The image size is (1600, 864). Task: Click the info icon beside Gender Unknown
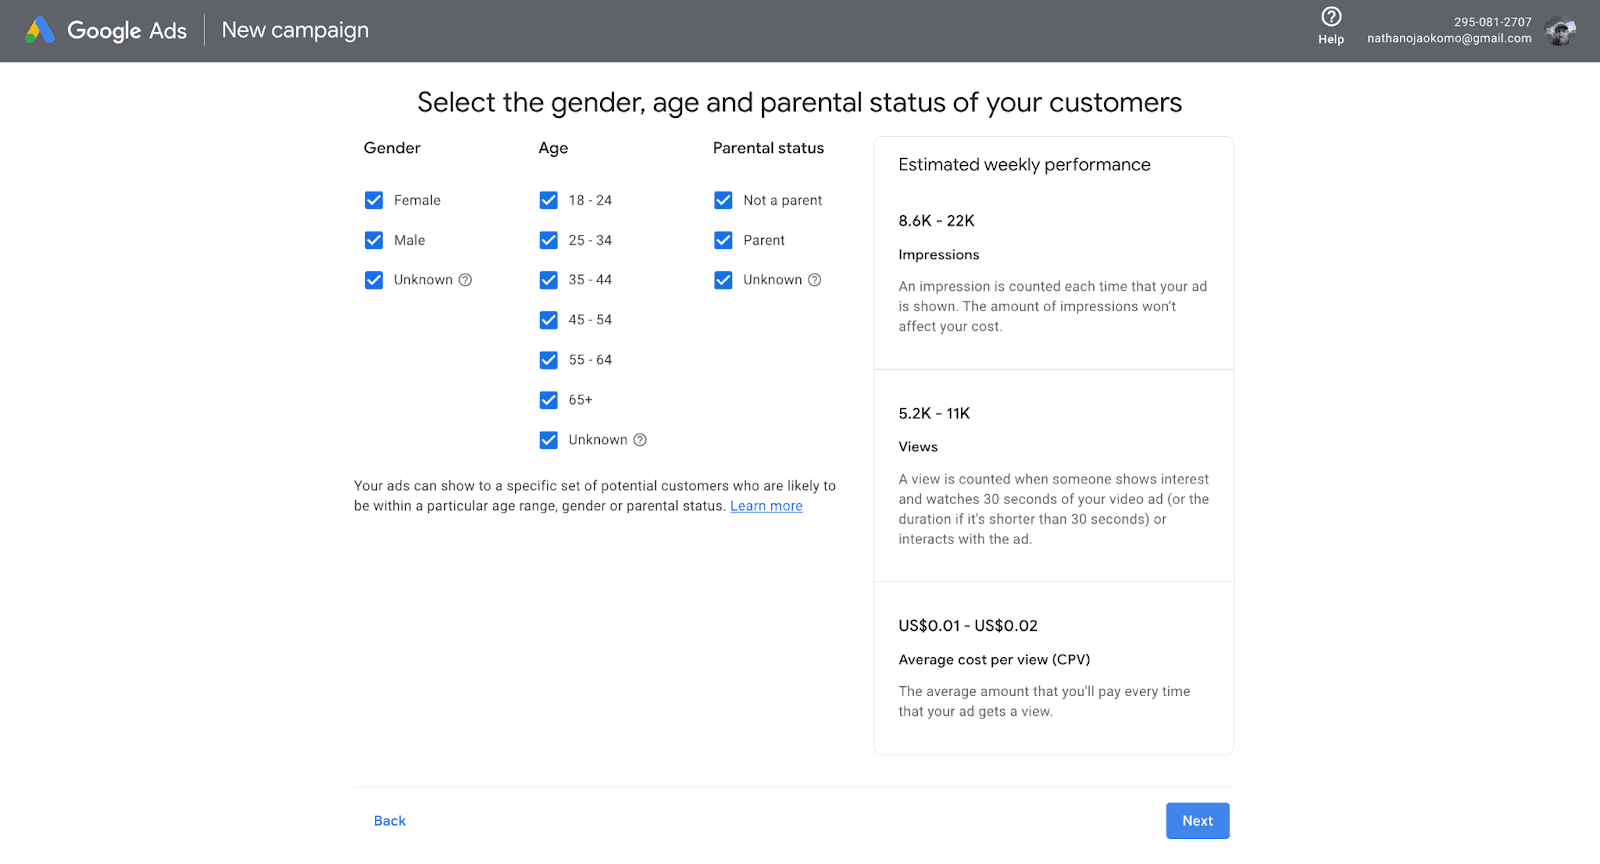click(465, 280)
